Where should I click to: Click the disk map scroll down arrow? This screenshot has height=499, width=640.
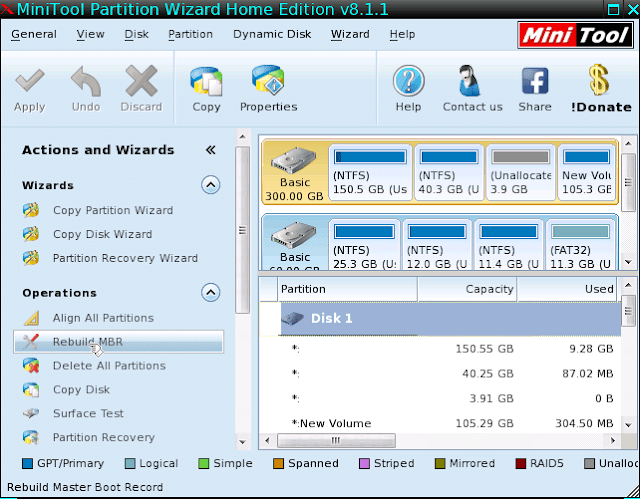point(629,262)
